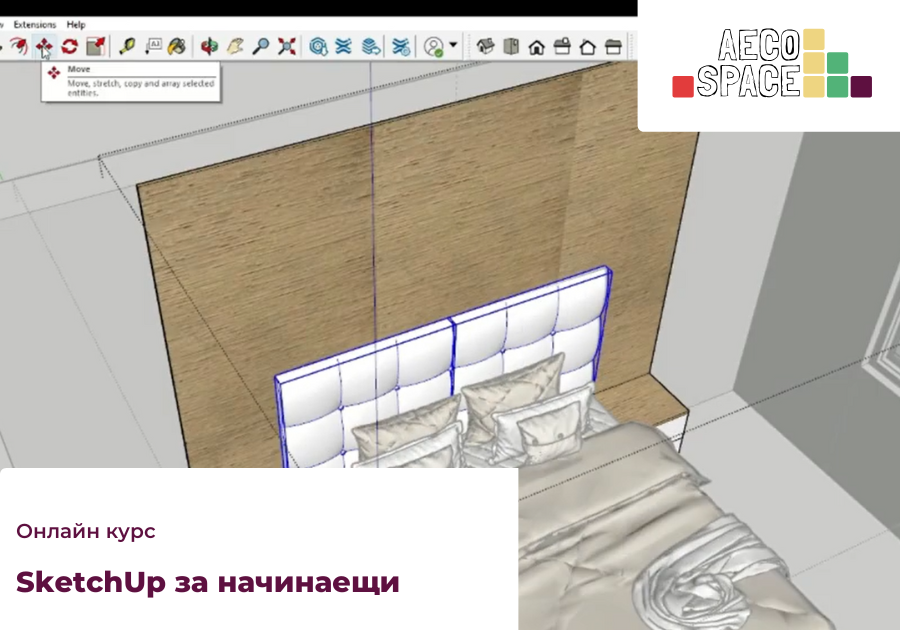The image size is (900, 630).
Task: Select the Pan hand tool
Action: (x=235, y=45)
